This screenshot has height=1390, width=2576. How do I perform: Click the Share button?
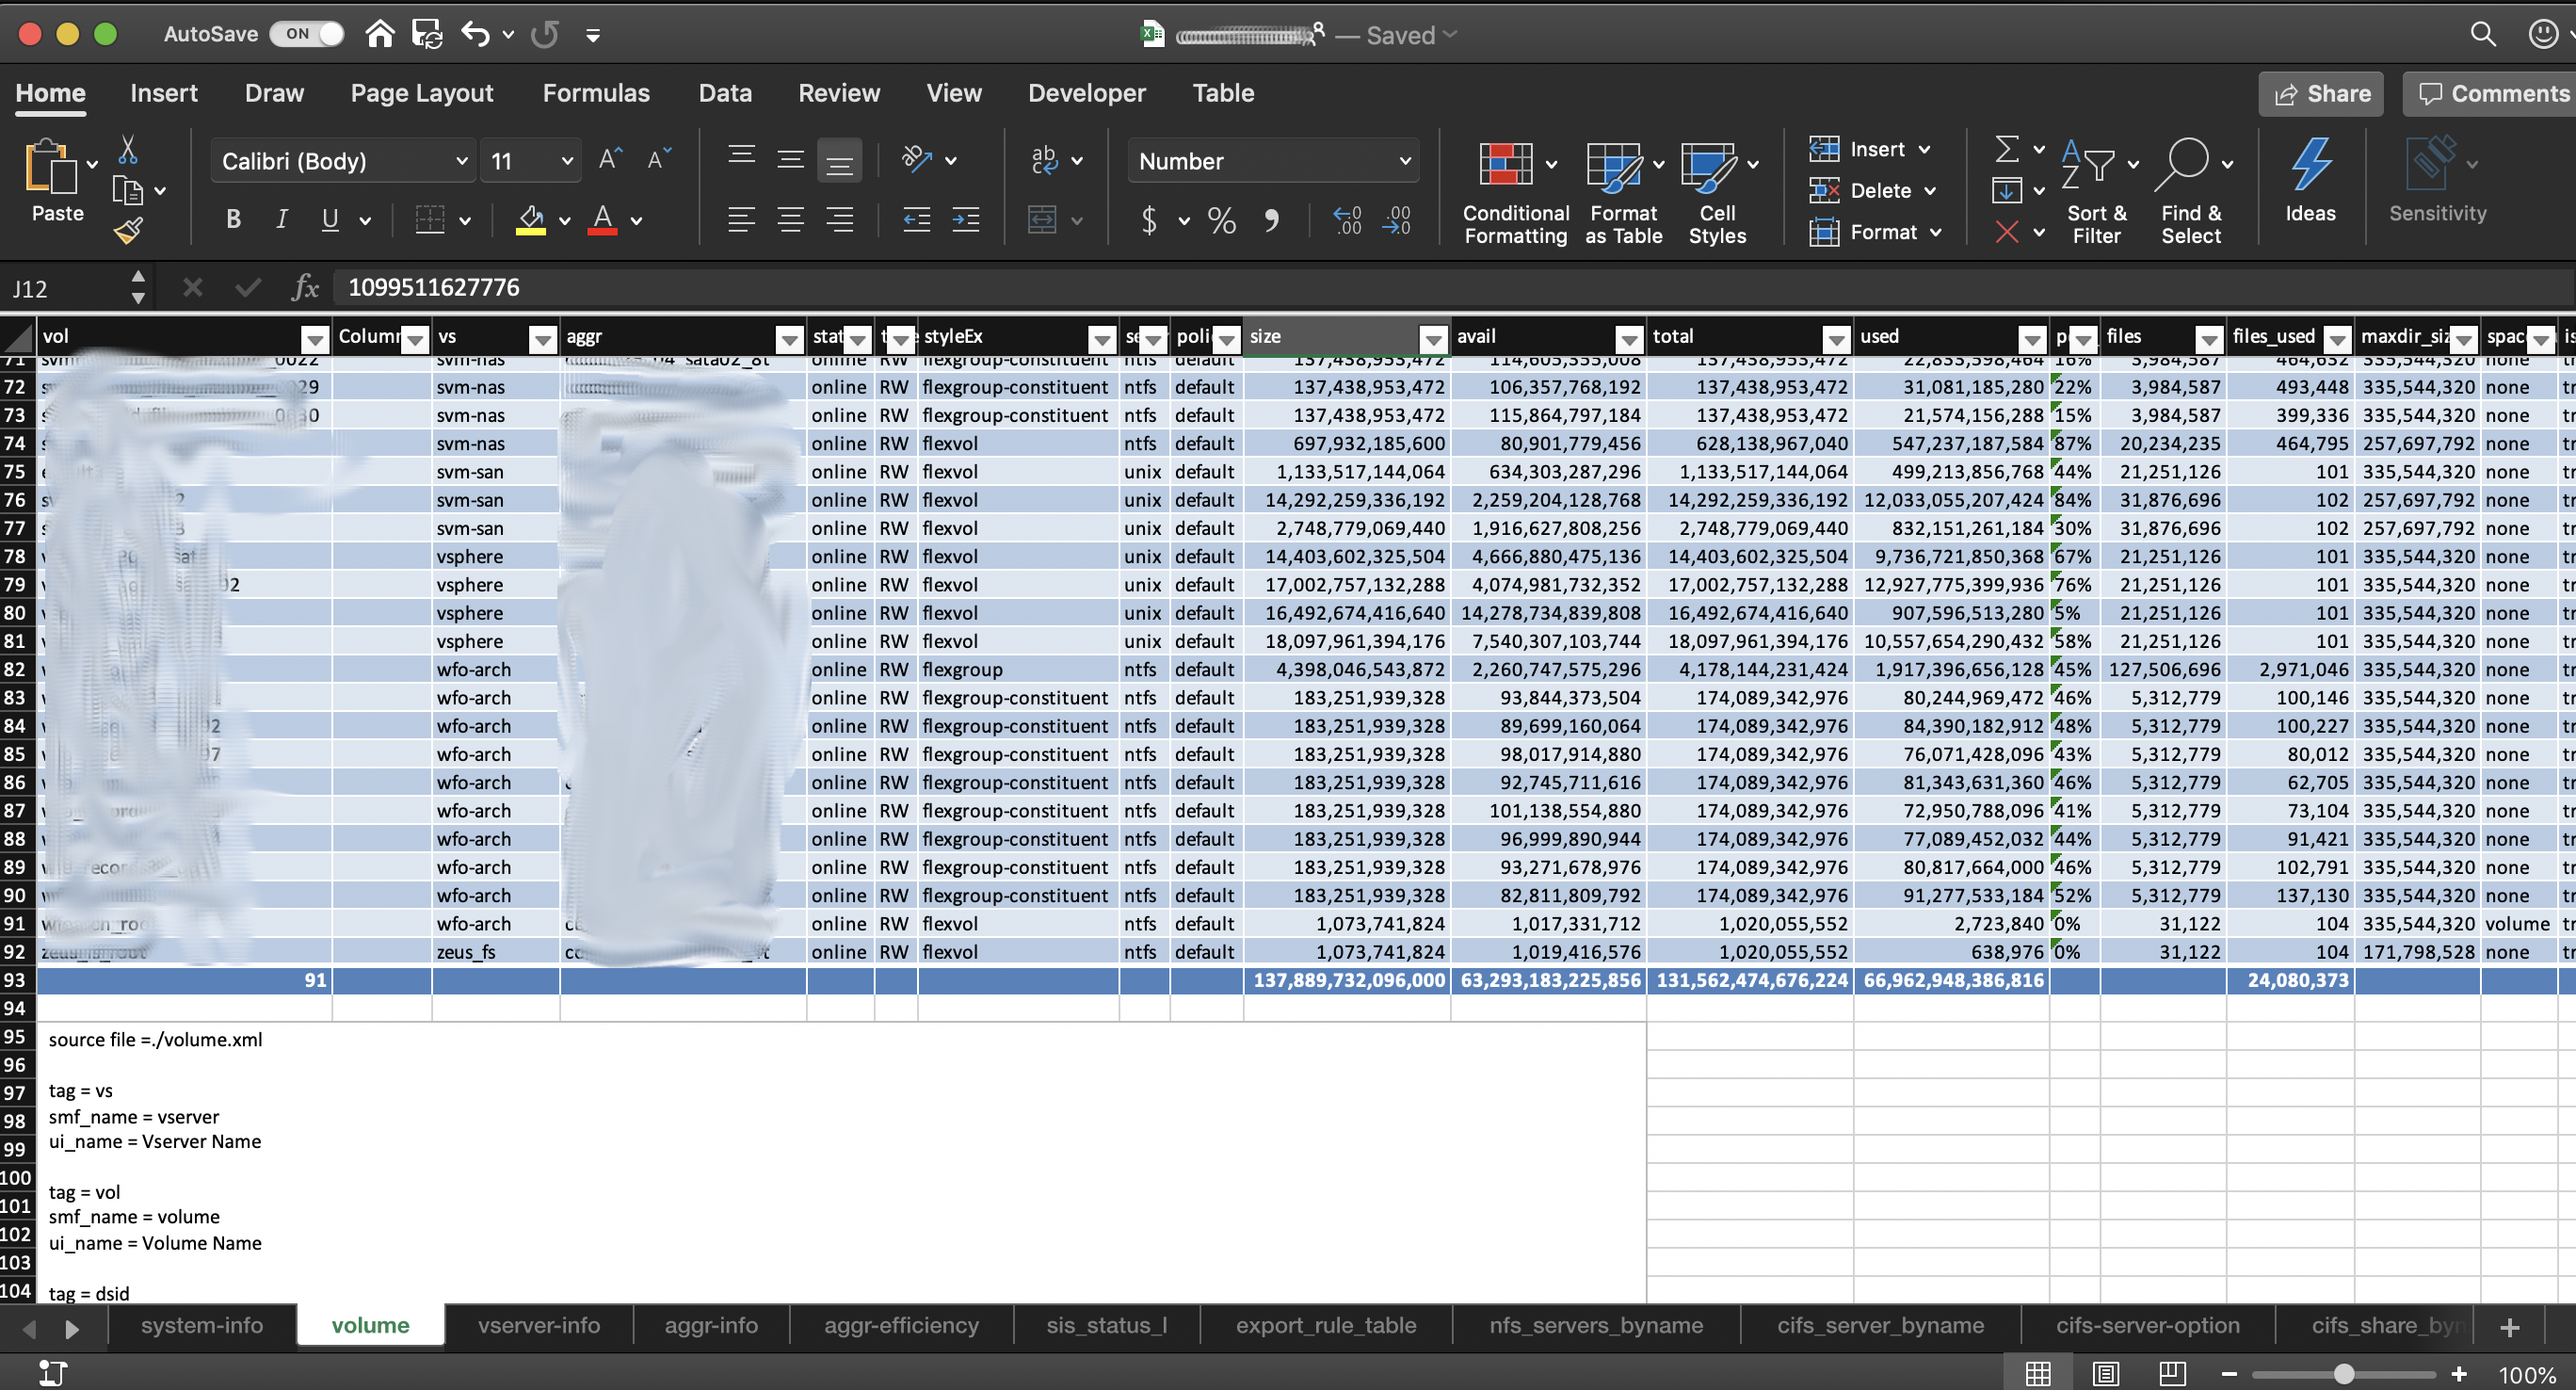[x=2321, y=92]
